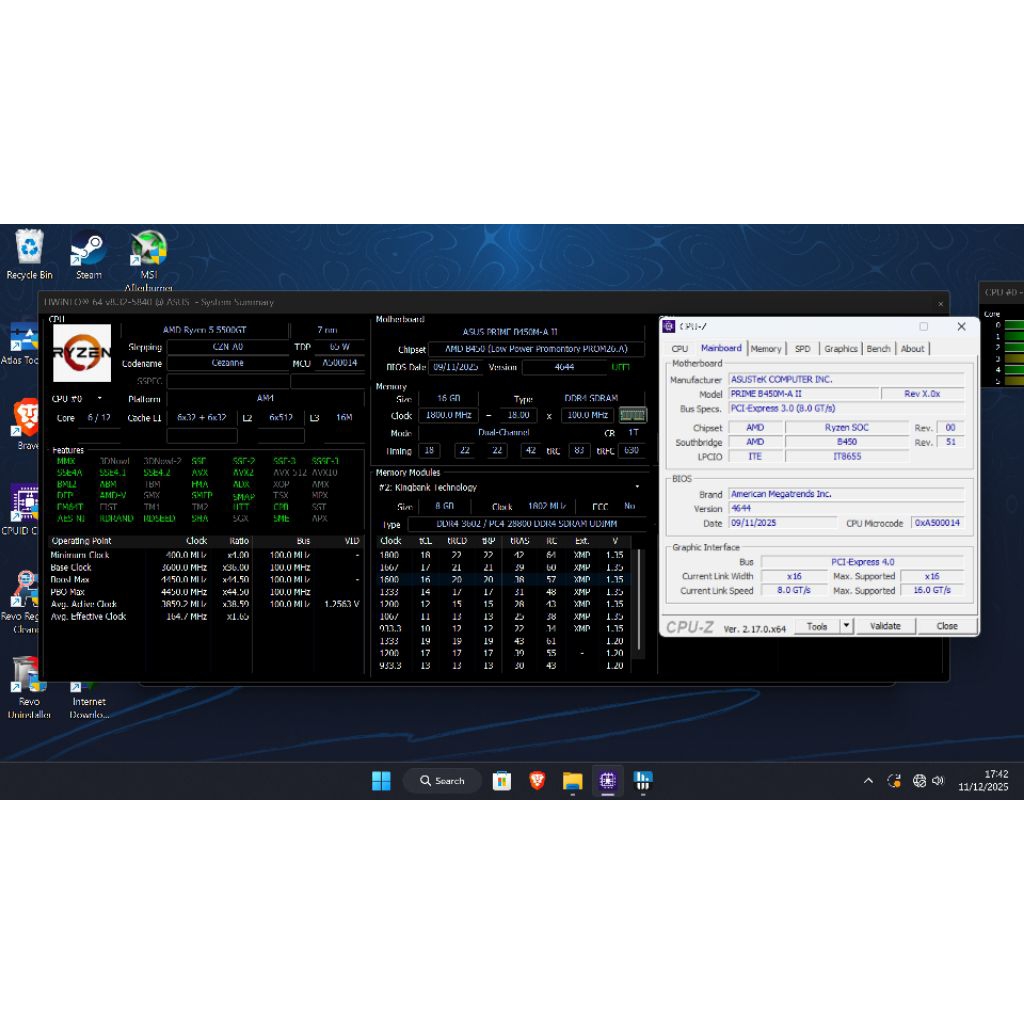Select the highlighted 1600 MHz XMP profile row
1024x1024 pixels.
pyautogui.click(x=500, y=578)
